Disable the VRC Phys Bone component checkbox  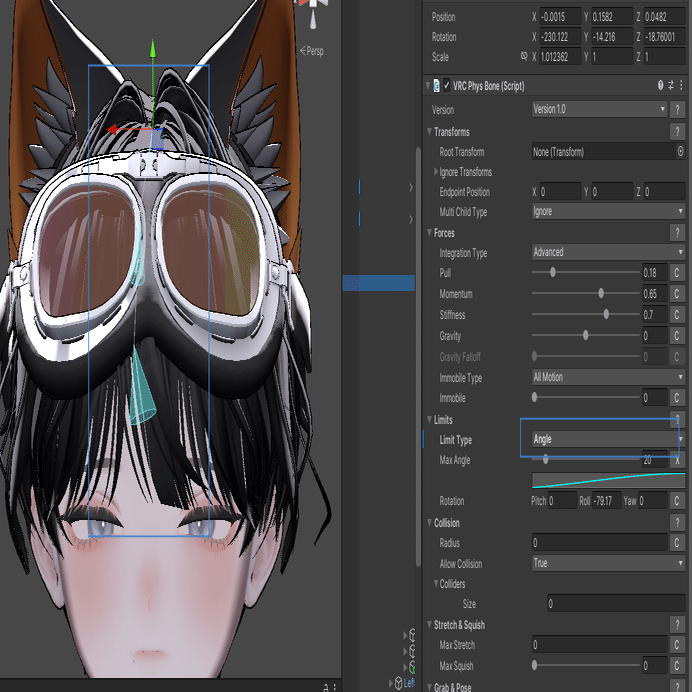pyautogui.click(x=447, y=85)
